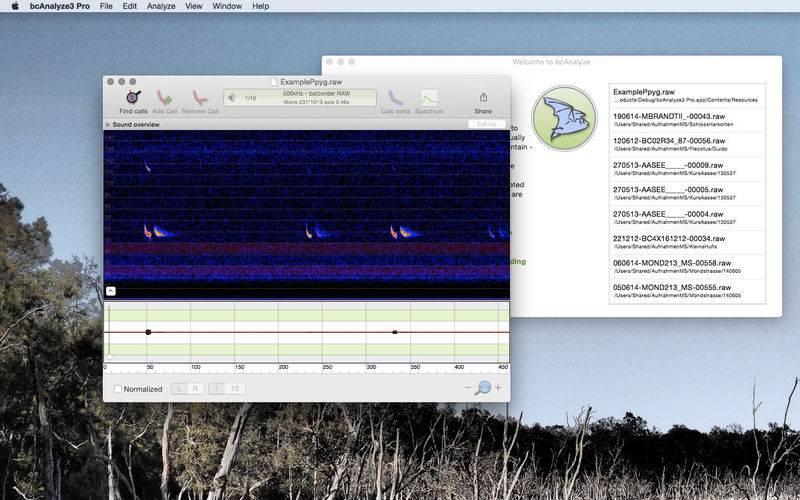Open the Window menu
800x500 pixels.
coord(227,6)
